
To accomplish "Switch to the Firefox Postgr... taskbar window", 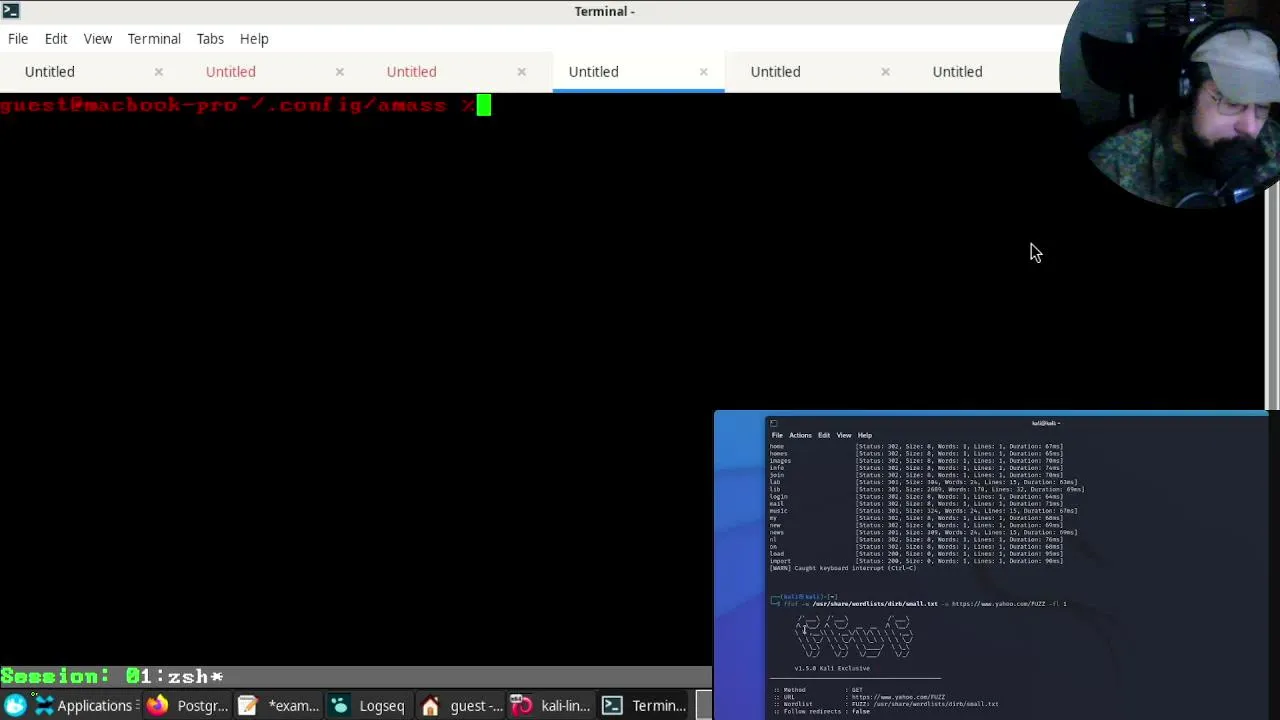I will coord(189,705).
